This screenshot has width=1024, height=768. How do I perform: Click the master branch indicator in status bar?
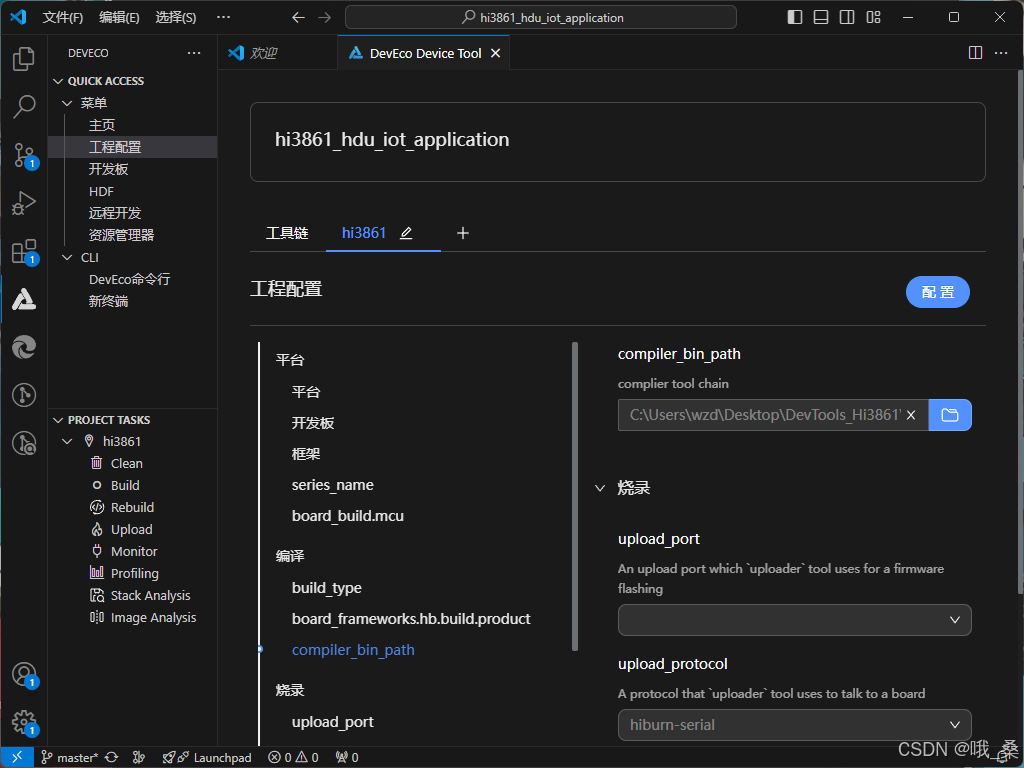(70, 758)
